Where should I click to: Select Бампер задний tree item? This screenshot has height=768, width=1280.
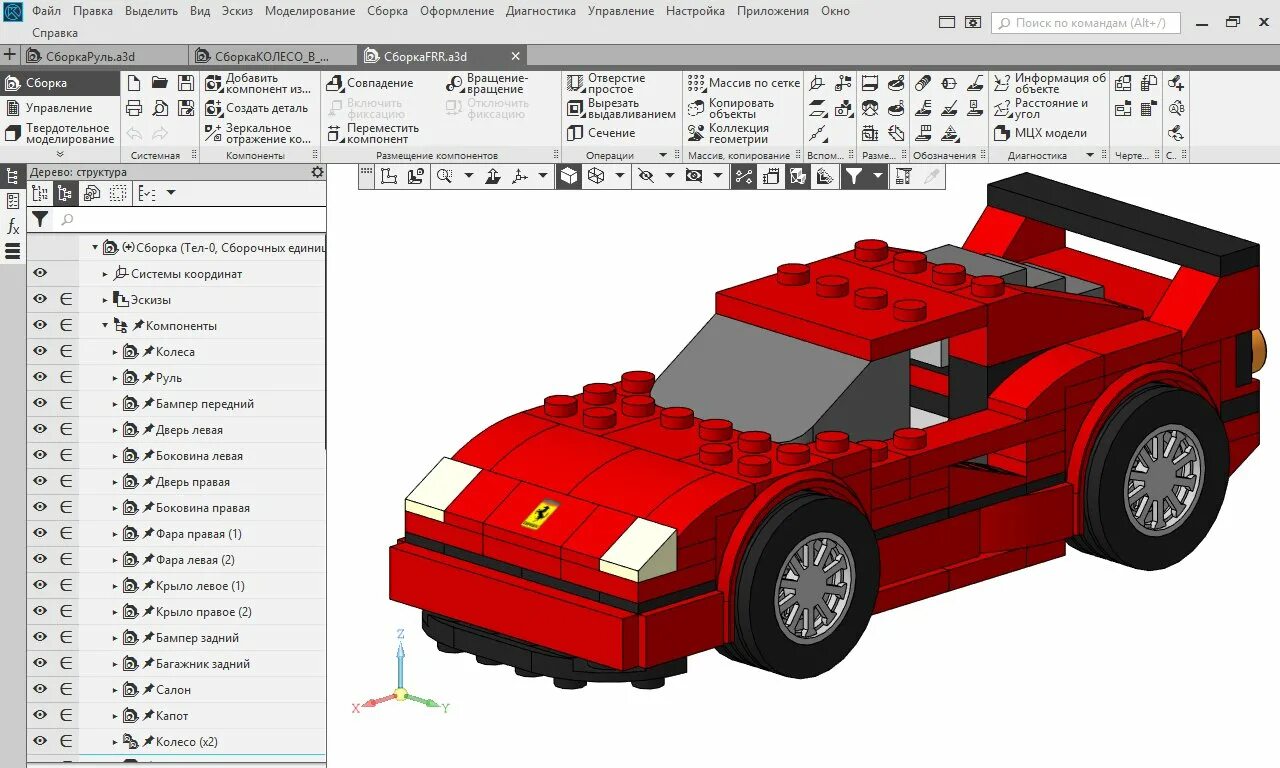pyautogui.click(x=197, y=638)
